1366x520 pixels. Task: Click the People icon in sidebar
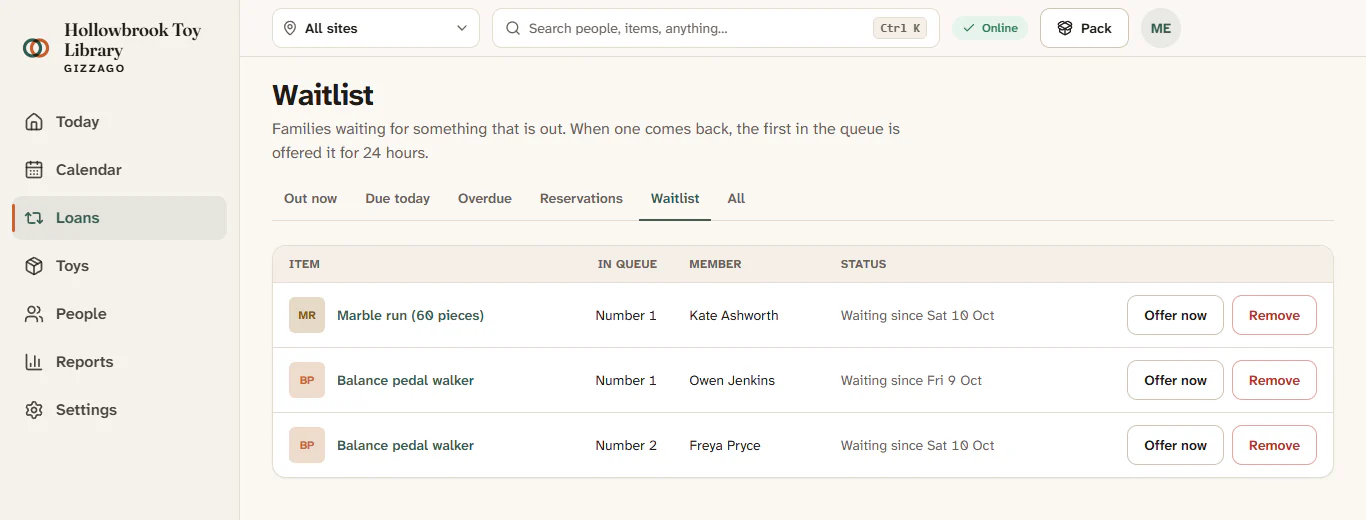click(34, 314)
